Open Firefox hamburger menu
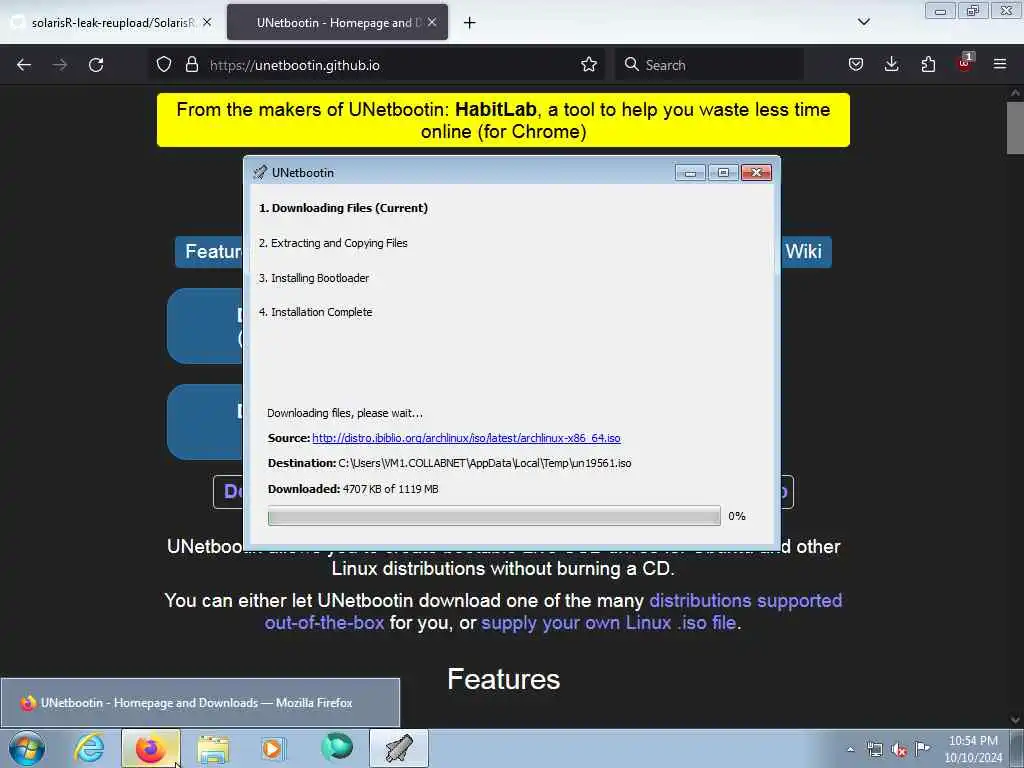 click(x=1000, y=65)
